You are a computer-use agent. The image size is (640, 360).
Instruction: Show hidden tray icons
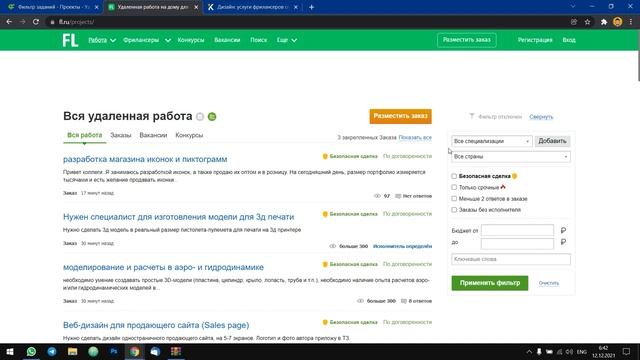(529, 352)
